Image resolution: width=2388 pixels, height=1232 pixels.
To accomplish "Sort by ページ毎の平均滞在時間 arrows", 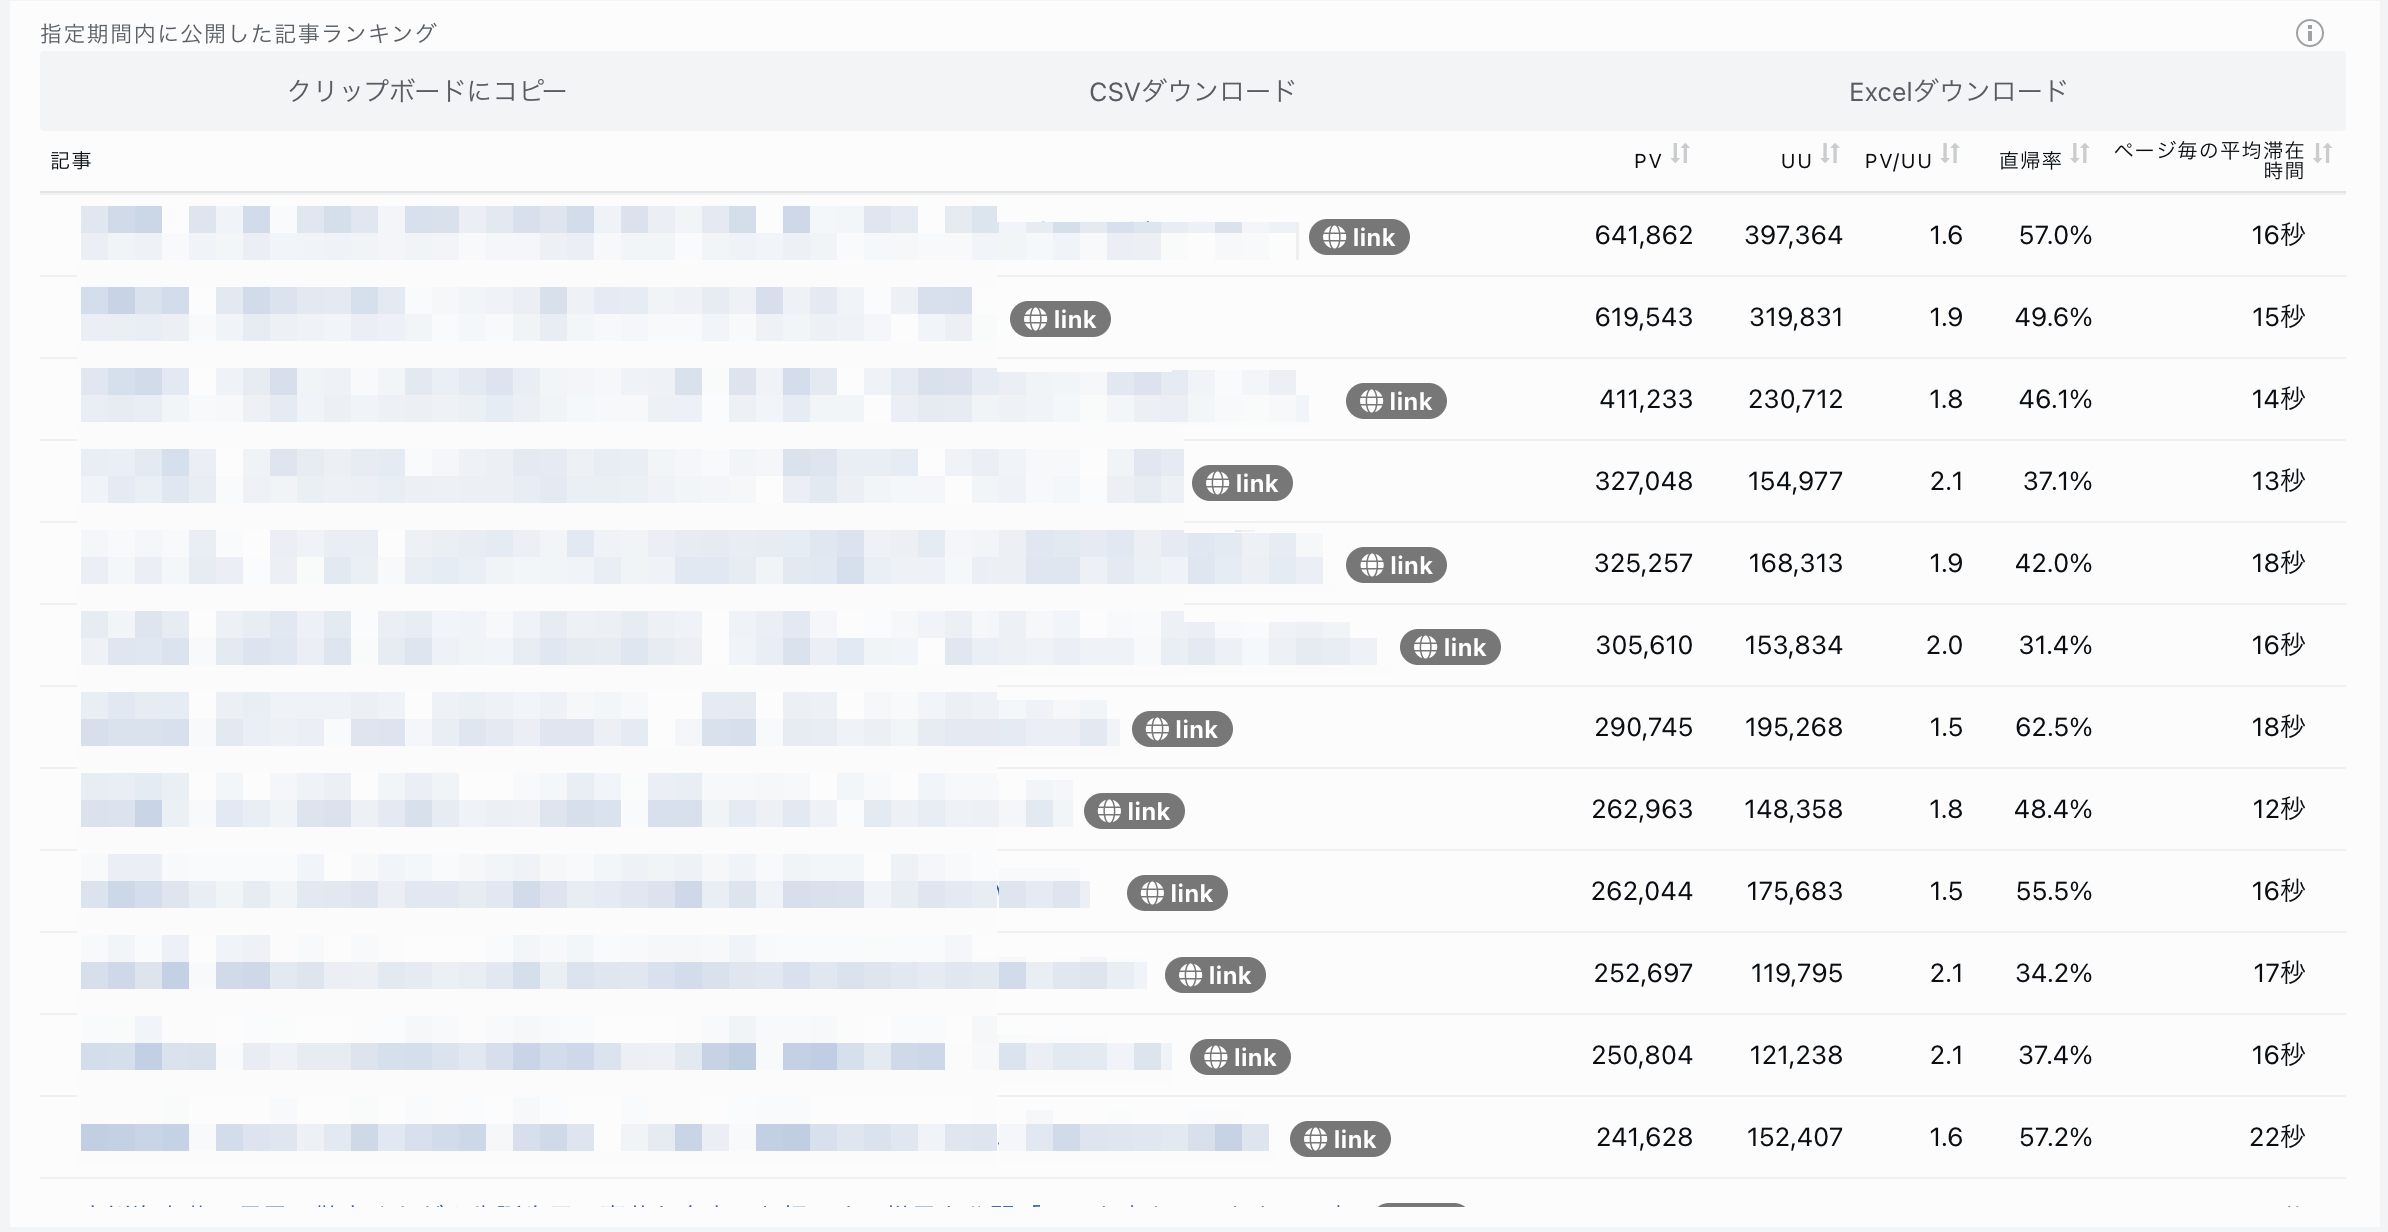I will (2323, 154).
